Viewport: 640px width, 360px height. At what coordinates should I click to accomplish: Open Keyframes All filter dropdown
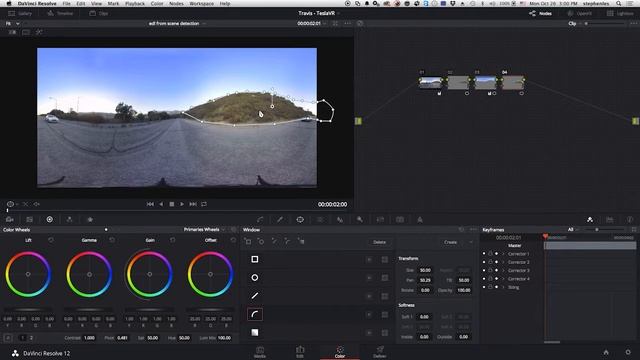[573, 229]
